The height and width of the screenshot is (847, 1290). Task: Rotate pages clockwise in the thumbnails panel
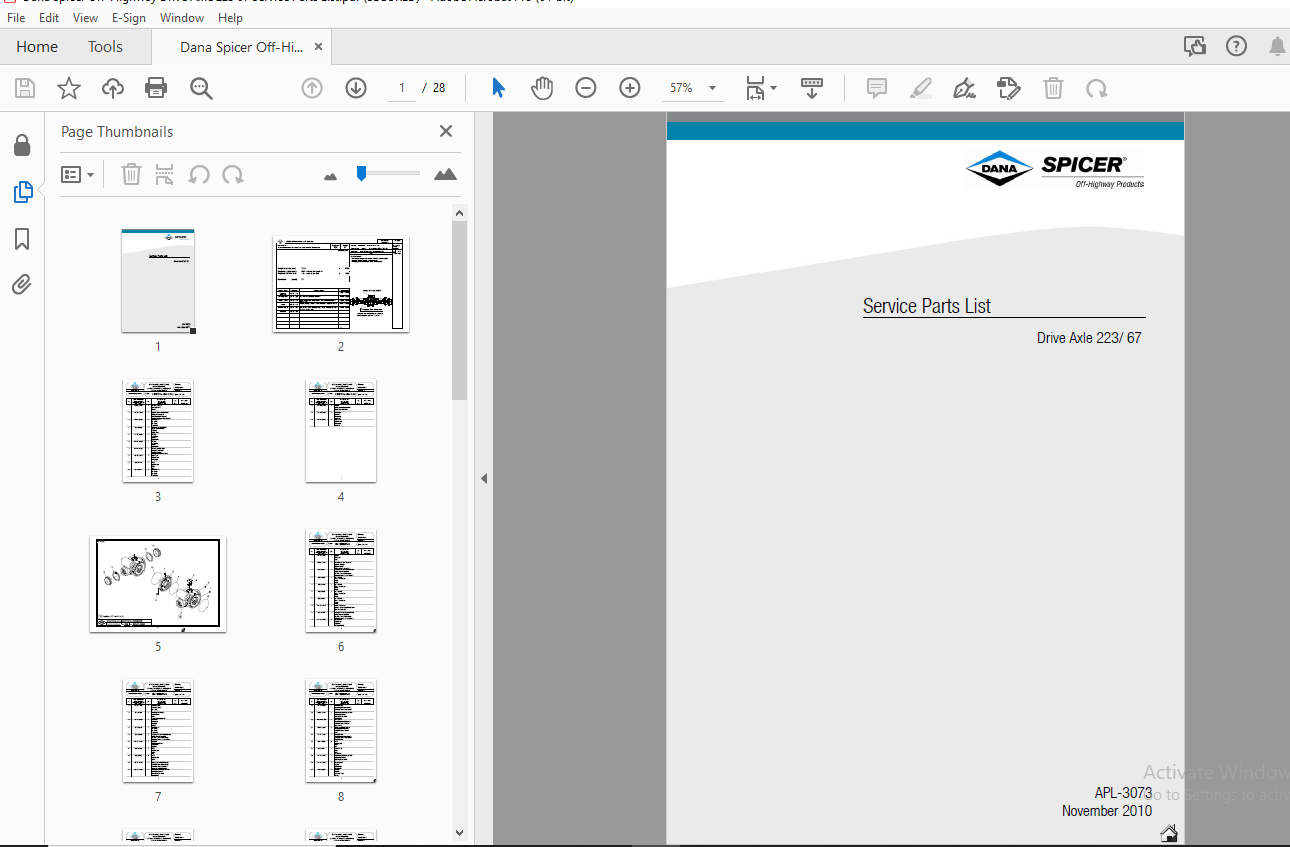point(233,175)
